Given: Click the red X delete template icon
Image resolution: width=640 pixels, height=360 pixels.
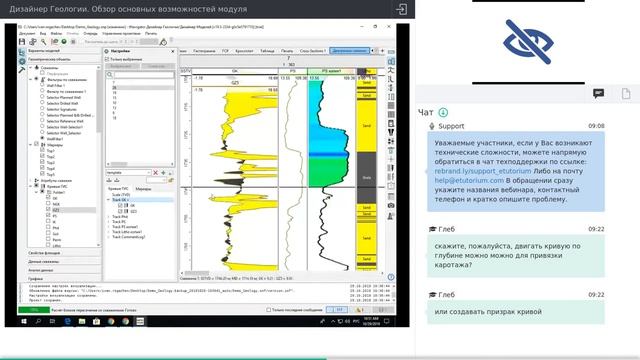Looking at the screenshot, I should point(156,173).
